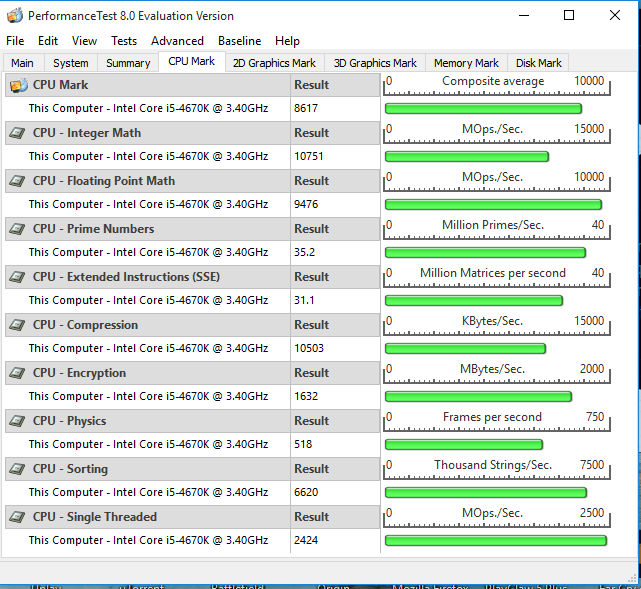Switch to the System tab
The height and width of the screenshot is (589, 641).
pyautogui.click(x=71, y=63)
